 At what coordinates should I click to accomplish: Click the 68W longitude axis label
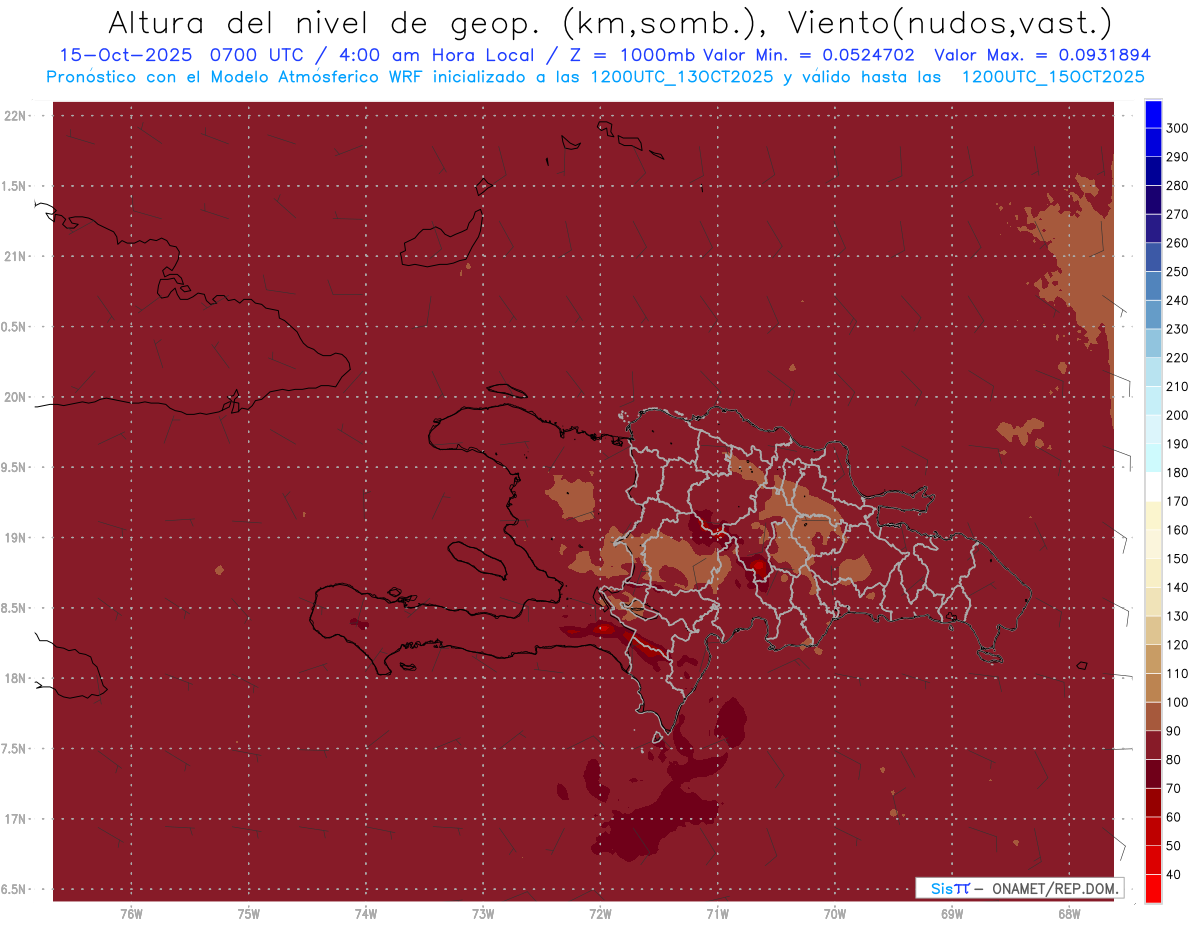1069,913
